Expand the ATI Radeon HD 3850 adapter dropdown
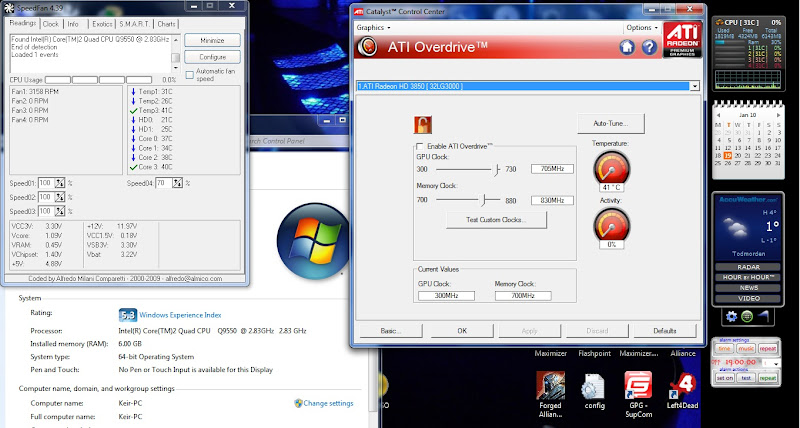 tap(694, 86)
